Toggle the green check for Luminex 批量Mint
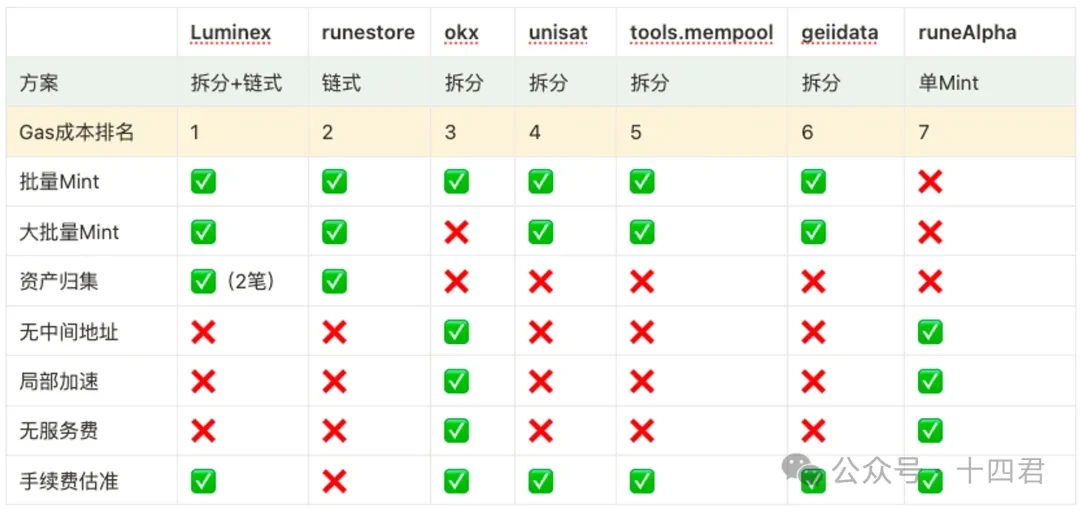Image resolution: width=1080 pixels, height=514 pixels. click(203, 182)
